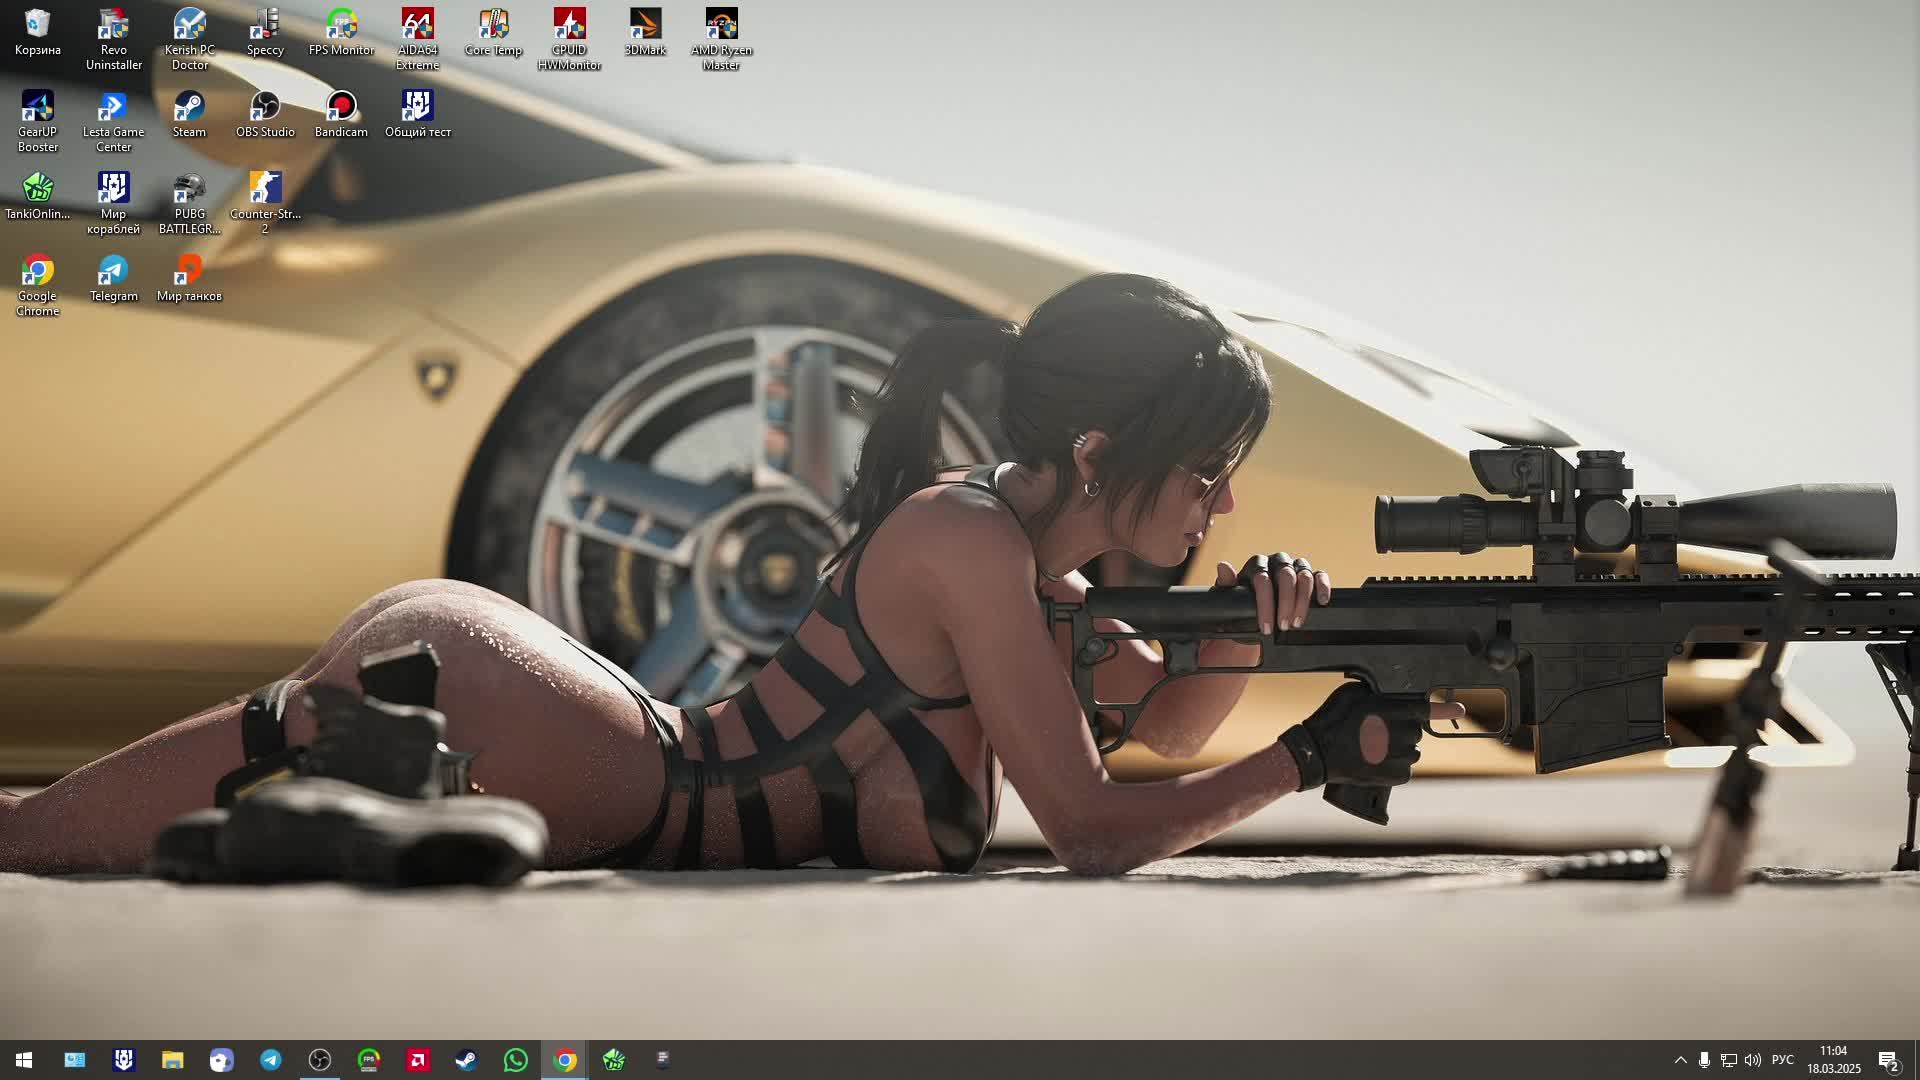Image resolution: width=1920 pixels, height=1080 pixels.
Task: Open the notification center
Action: (x=1888, y=1060)
